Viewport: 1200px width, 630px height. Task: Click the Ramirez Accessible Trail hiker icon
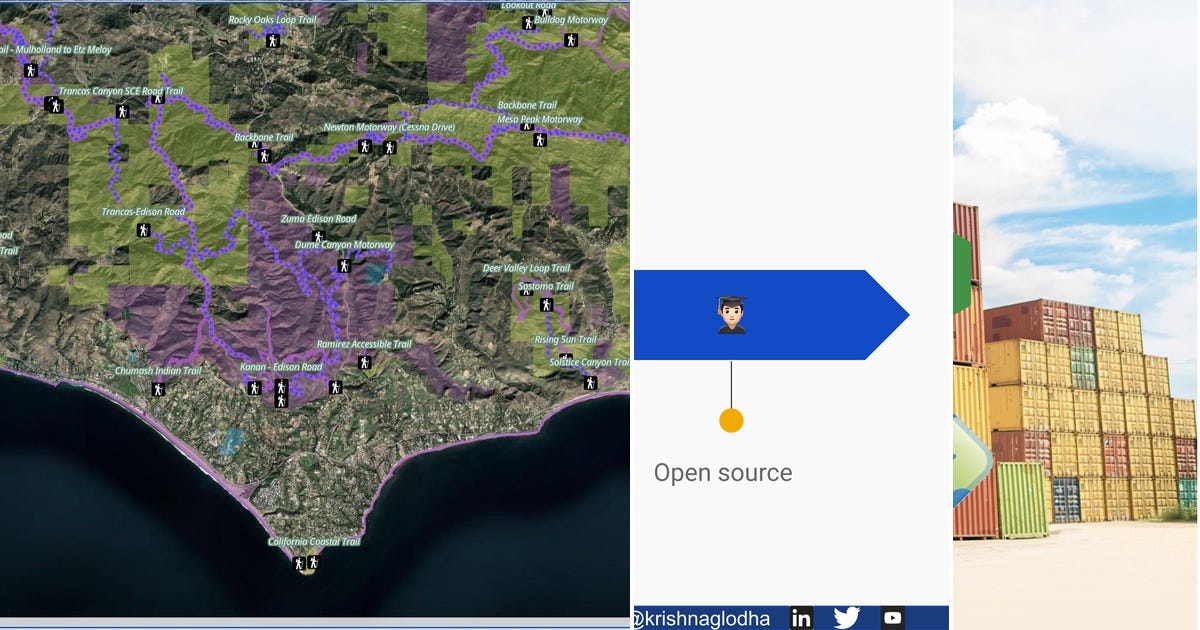click(364, 362)
